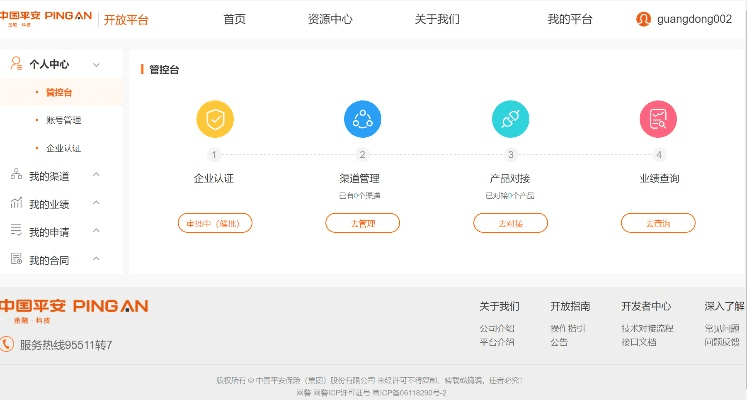Screen dimensions: 747x400
Task: Click the 我的合同 document icon in sidebar
Action: click(x=16, y=259)
